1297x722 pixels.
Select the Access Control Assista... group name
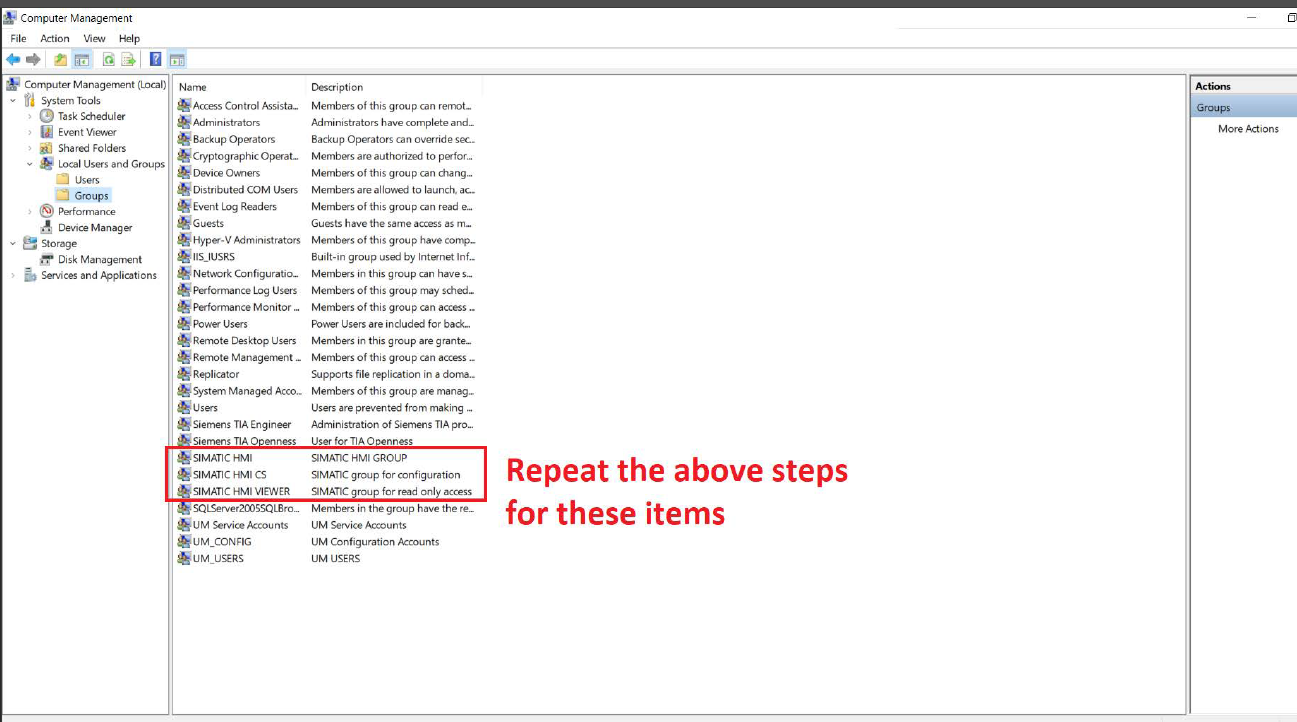(x=246, y=106)
